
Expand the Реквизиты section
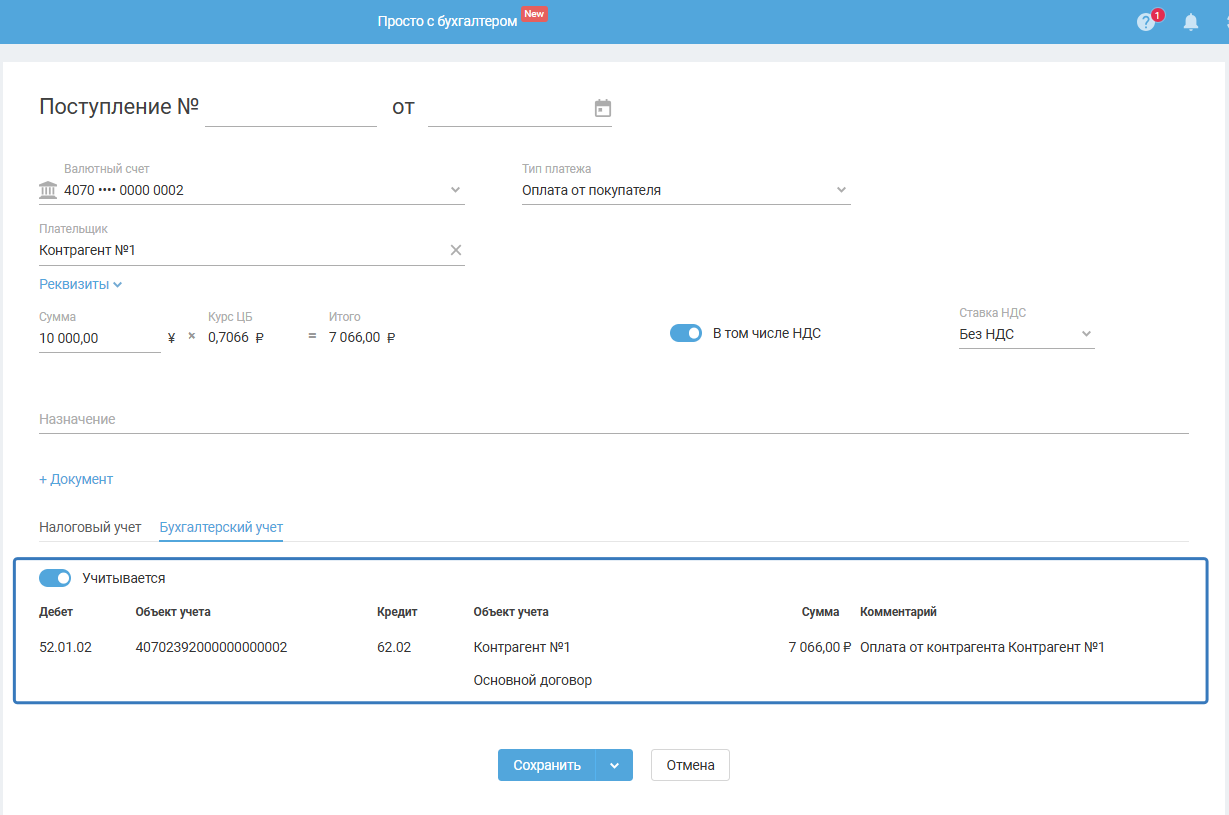pos(80,284)
